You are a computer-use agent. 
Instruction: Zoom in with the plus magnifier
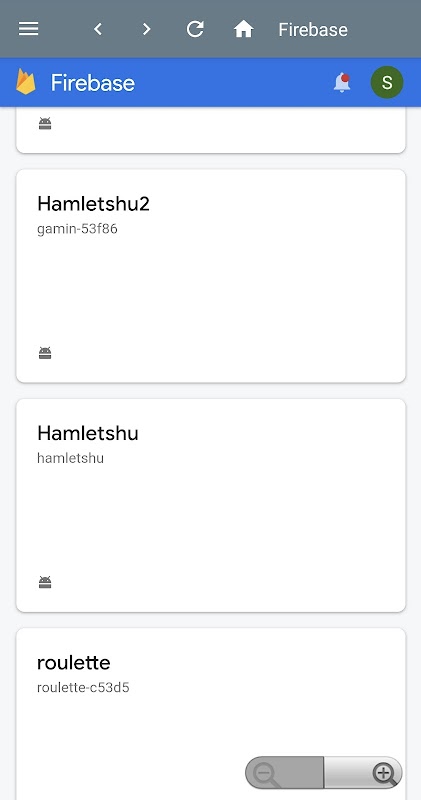363,772
